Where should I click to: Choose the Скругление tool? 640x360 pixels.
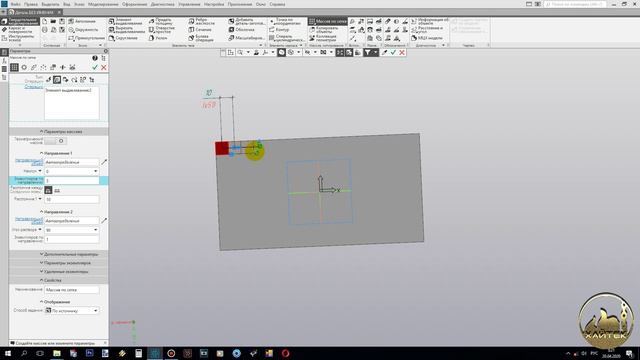pyautogui.click(x=123, y=38)
